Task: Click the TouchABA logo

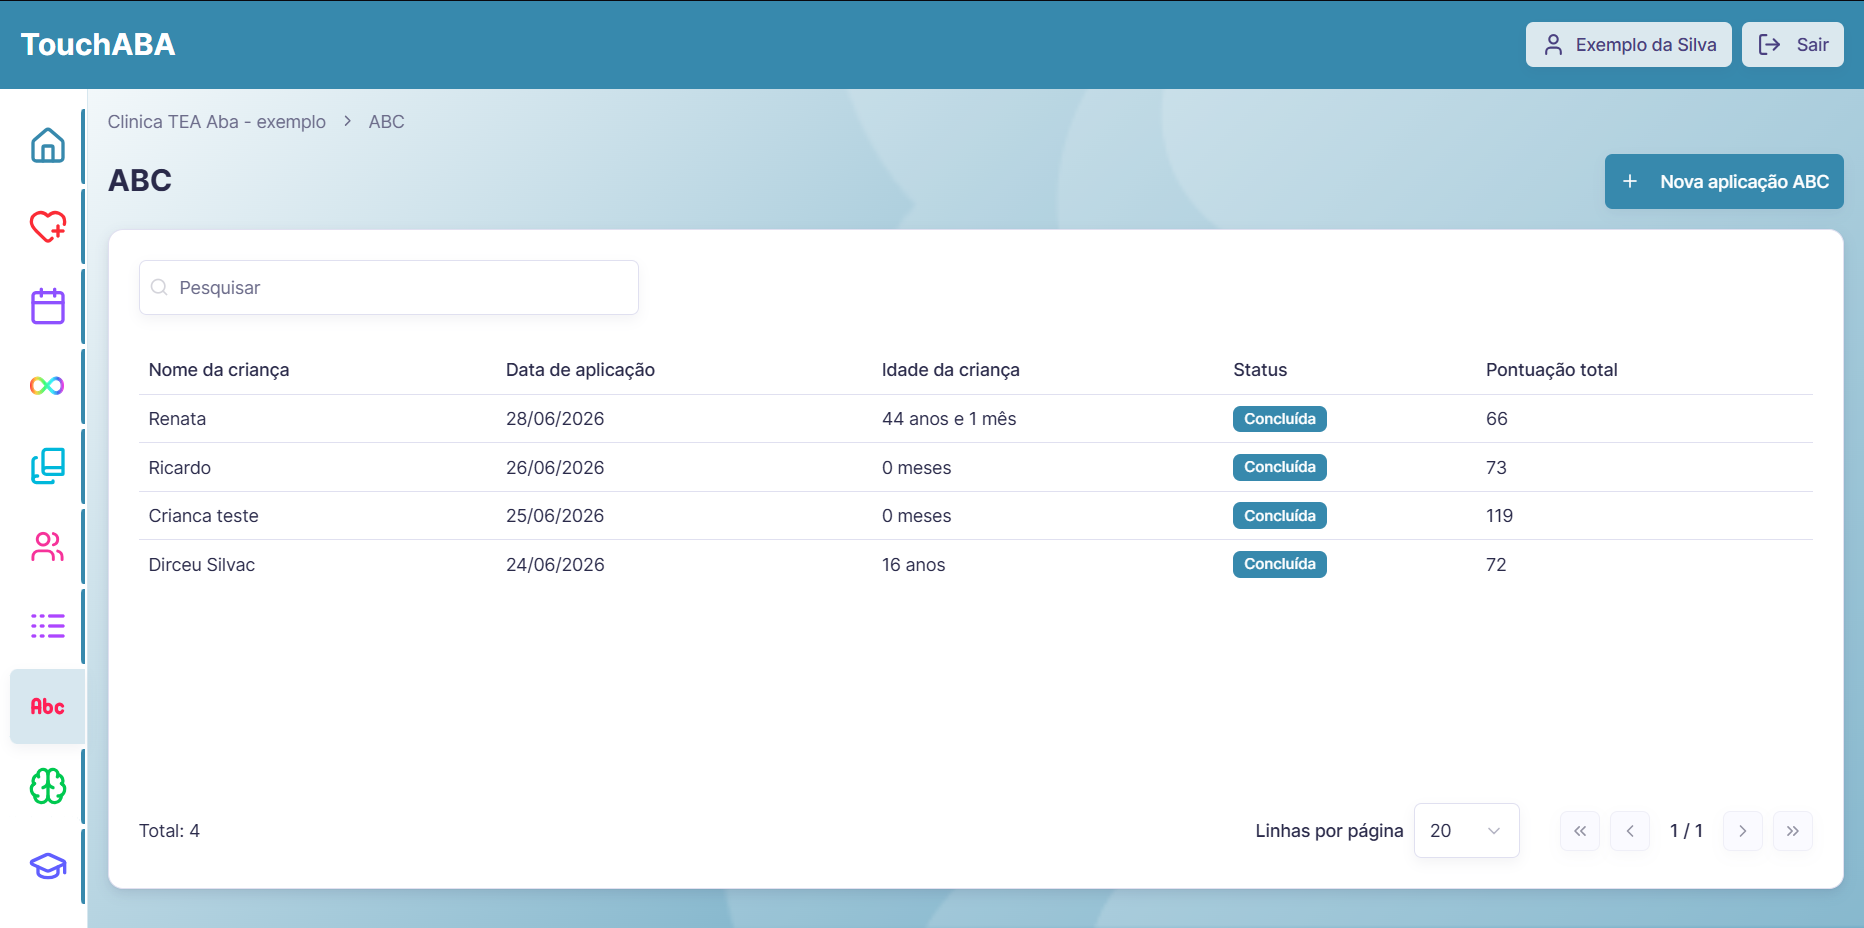Action: point(98,44)
